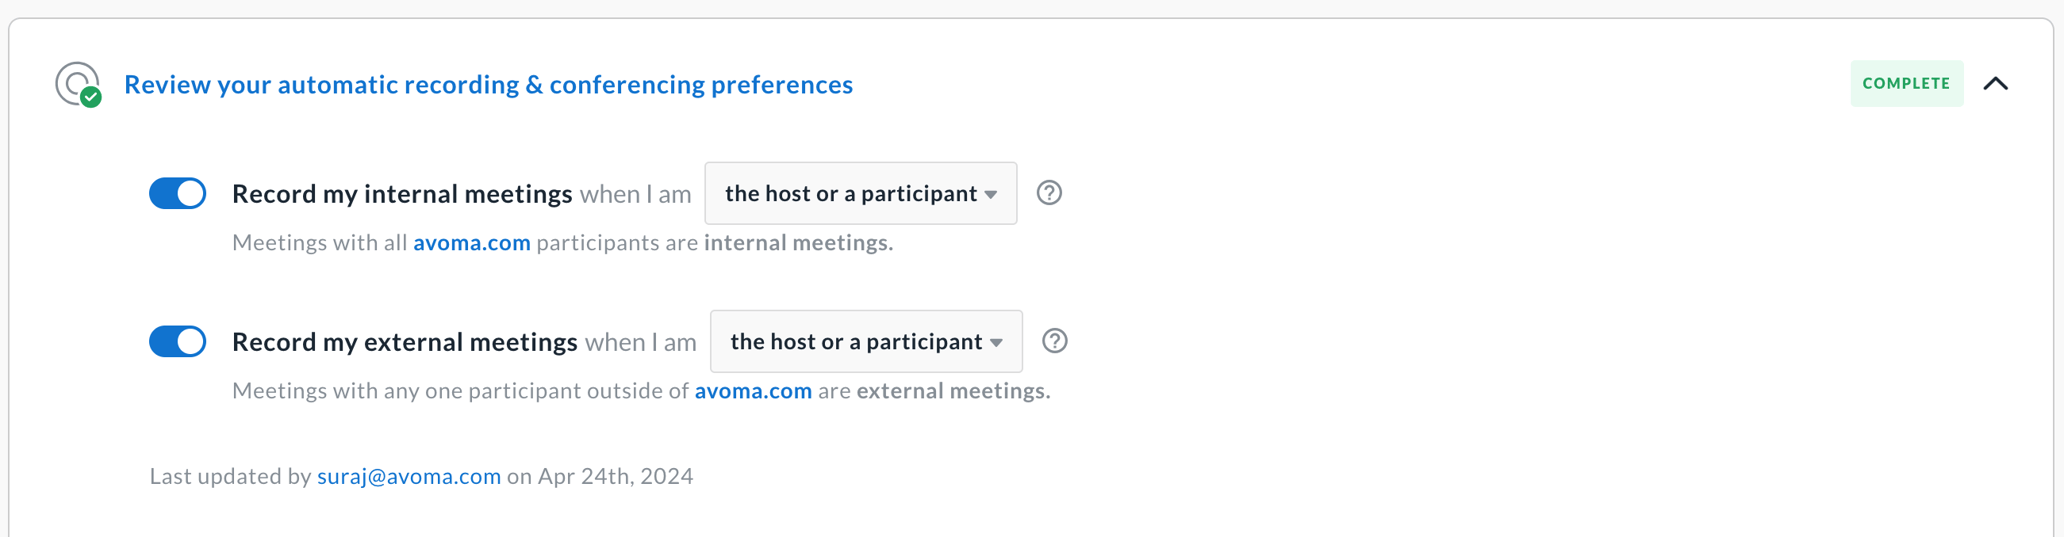Screen dimensions: 2064x537
Task: Click the Apr 24th, 2024 last updated date
Action: [x=615, y=476]
